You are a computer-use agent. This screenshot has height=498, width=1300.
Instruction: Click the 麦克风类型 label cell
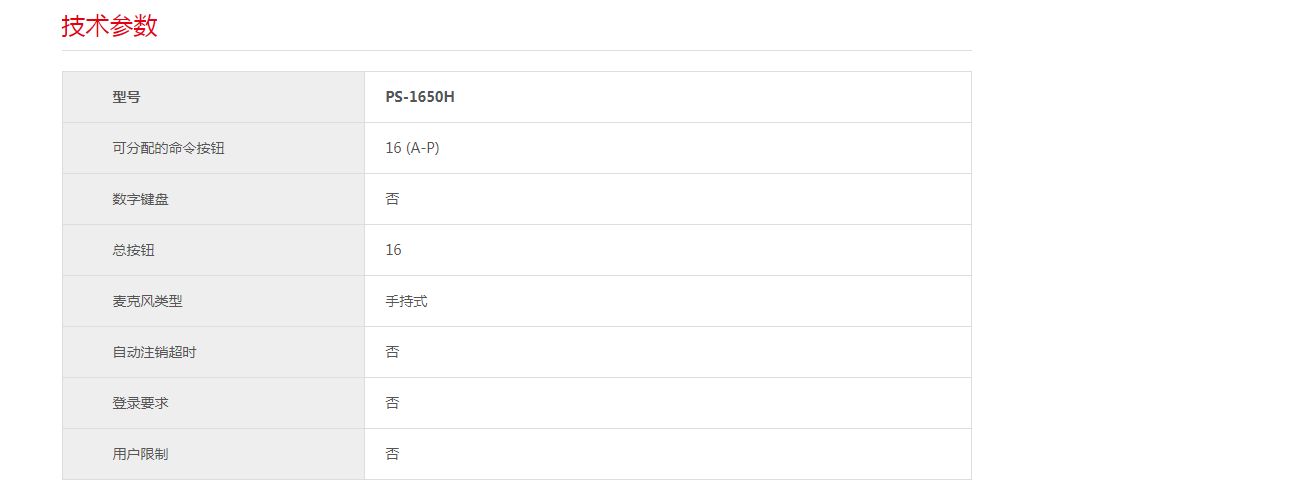[x=148, y=301]
